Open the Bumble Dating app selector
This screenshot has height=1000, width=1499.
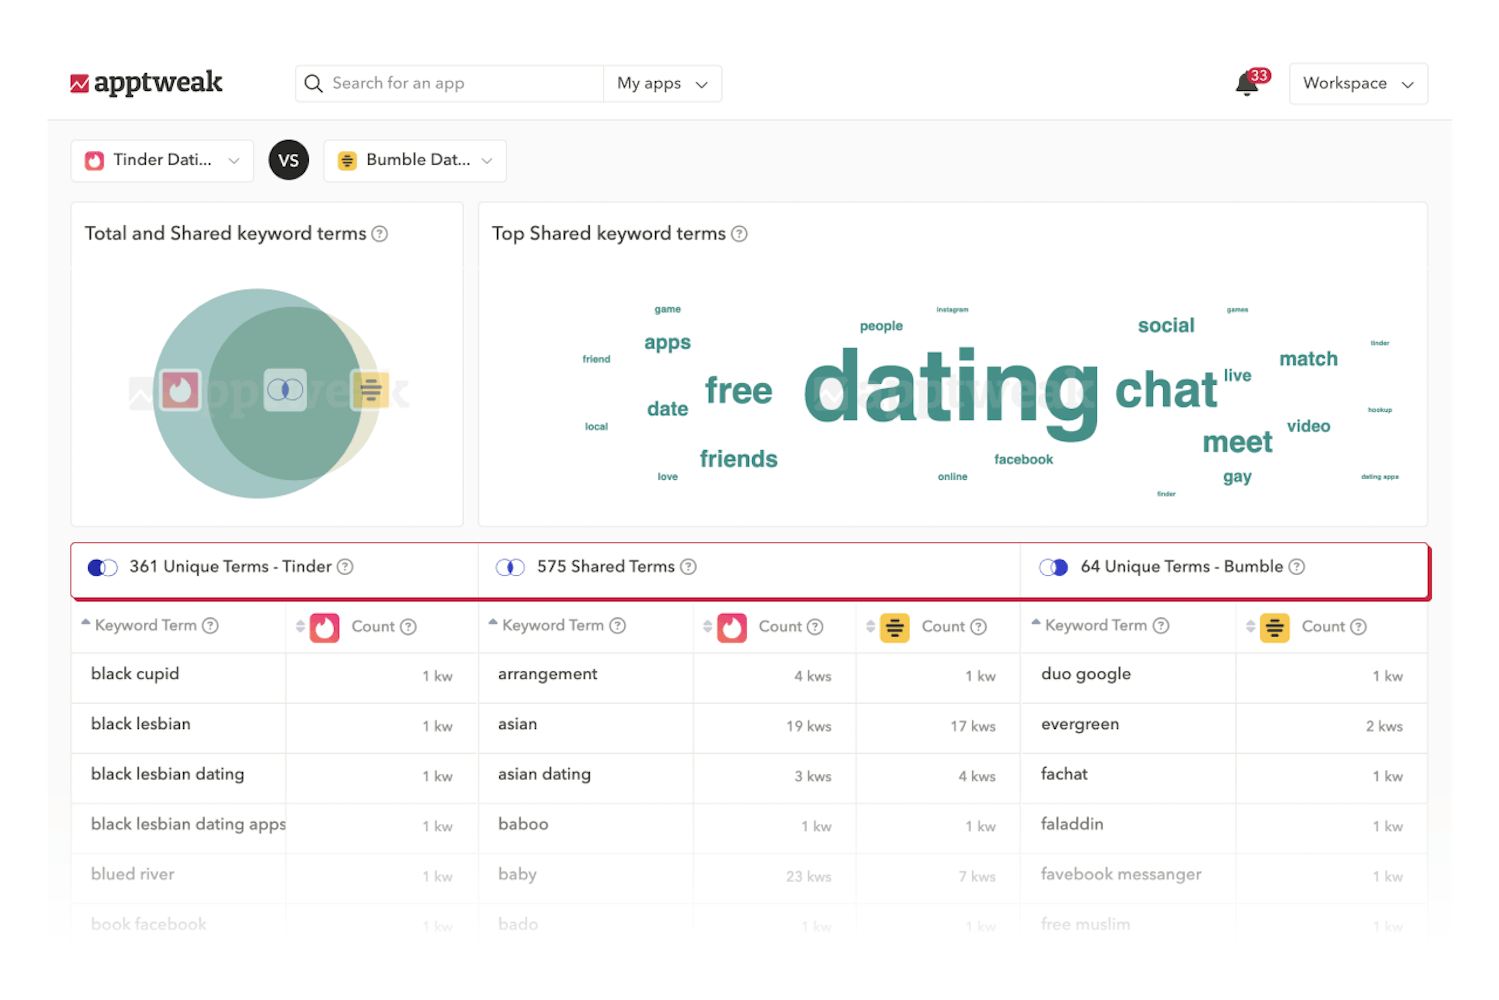click(415, 160)
